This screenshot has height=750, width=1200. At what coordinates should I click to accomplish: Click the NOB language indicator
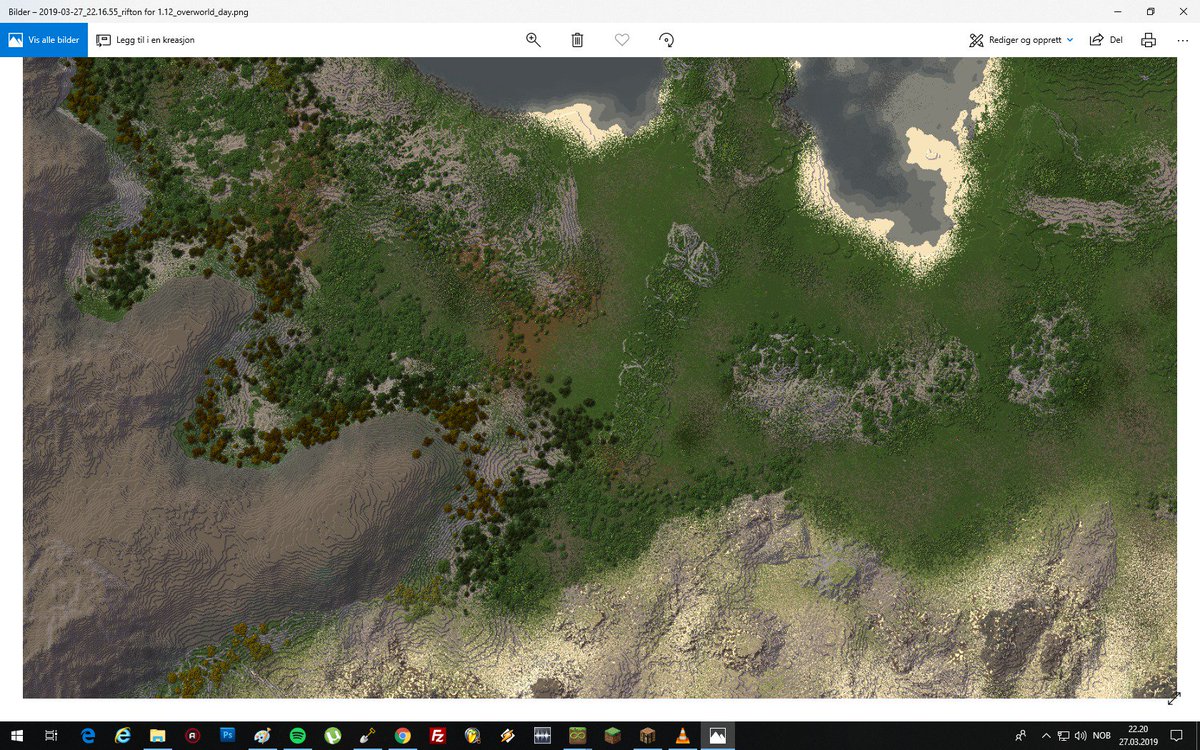1103,735
